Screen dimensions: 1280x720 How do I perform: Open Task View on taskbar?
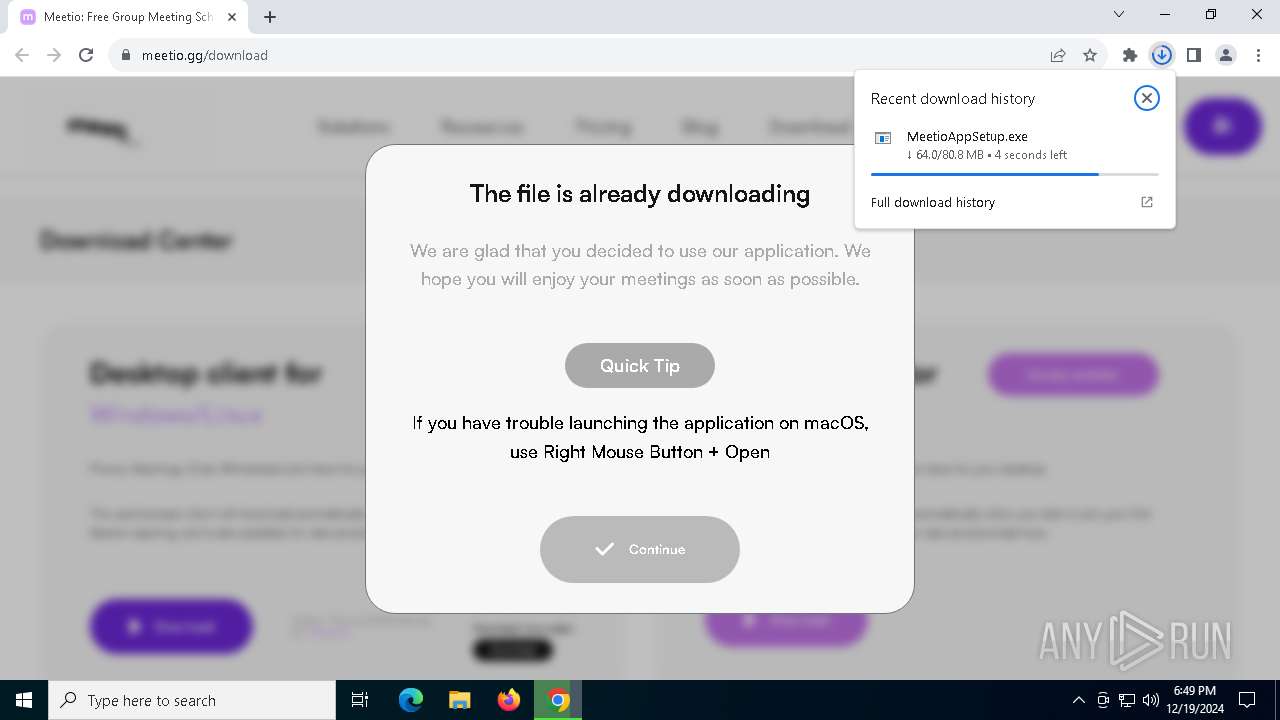click(360, 700)
